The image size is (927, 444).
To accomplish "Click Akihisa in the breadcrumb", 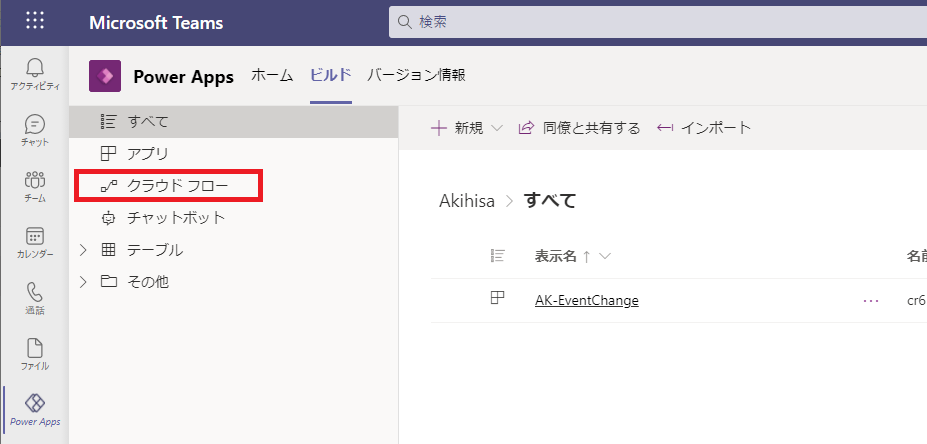I will [467, 201].
